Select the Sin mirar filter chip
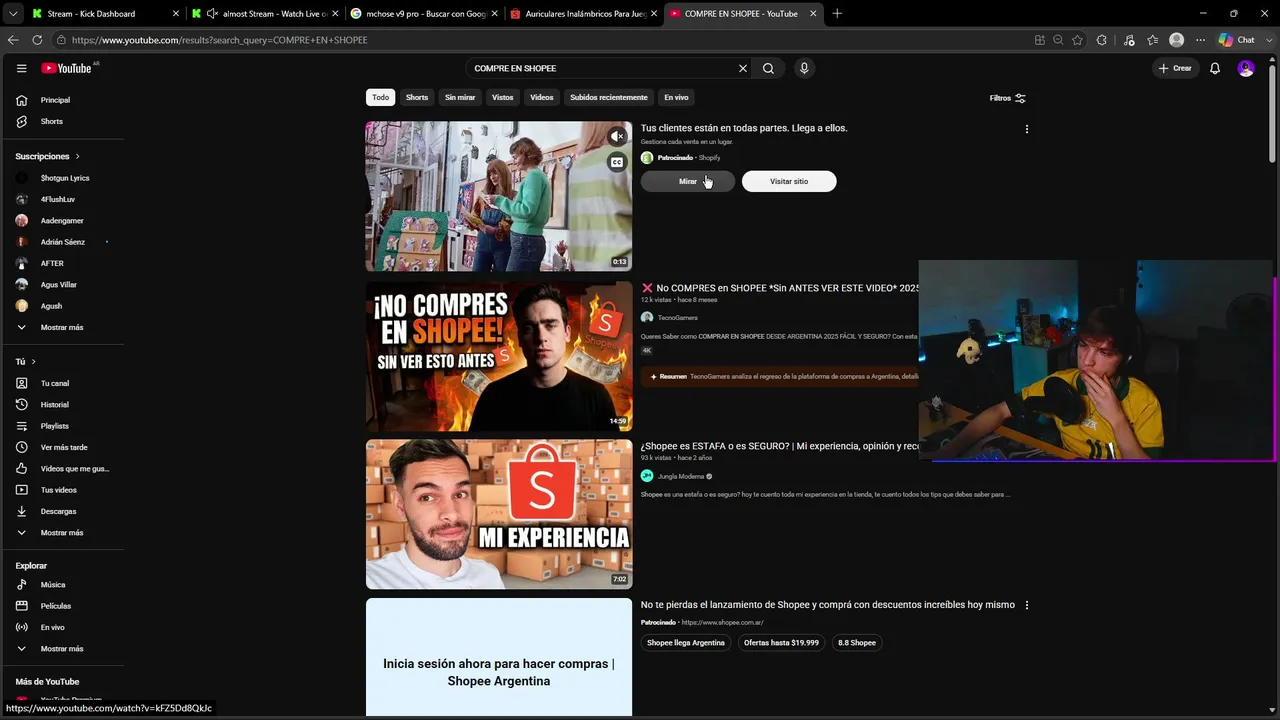Image resolution: width=1280 pixels, height=720 pixels. [x=460, y=98]
